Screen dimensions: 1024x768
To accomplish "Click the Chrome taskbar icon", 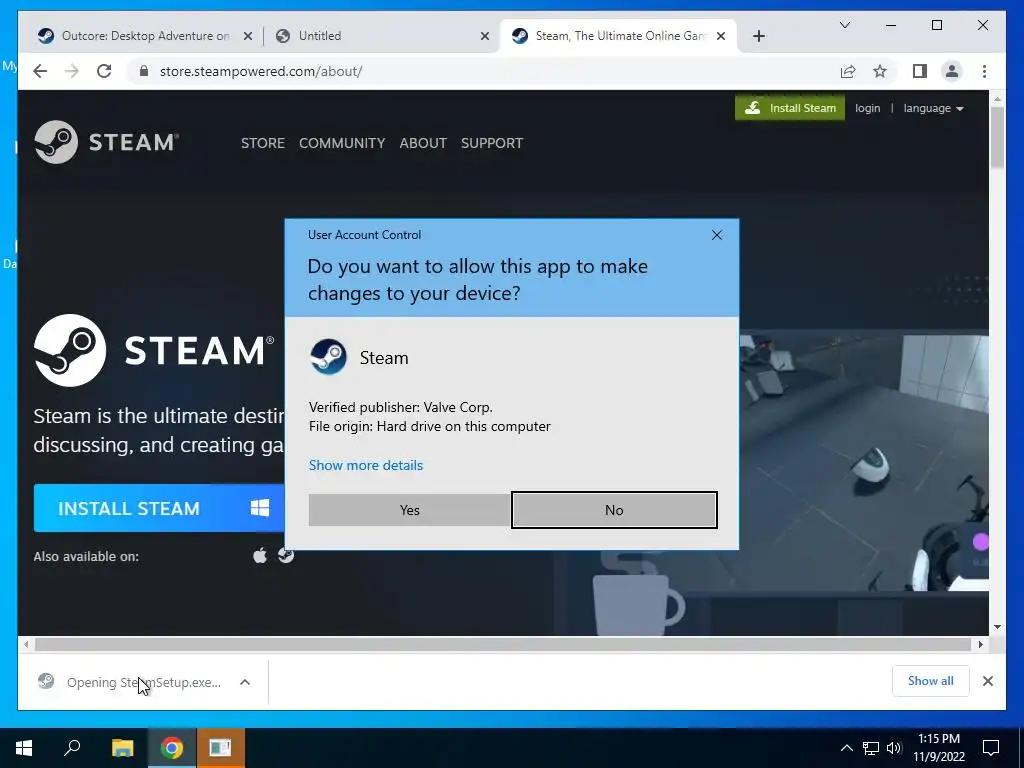I will (172, 748).
